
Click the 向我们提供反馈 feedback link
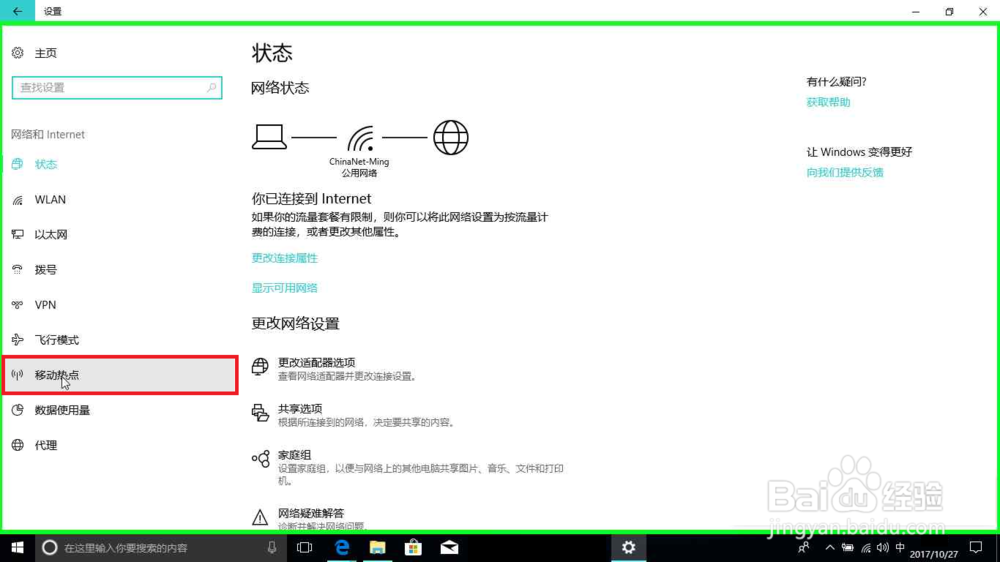pos(845,172)
